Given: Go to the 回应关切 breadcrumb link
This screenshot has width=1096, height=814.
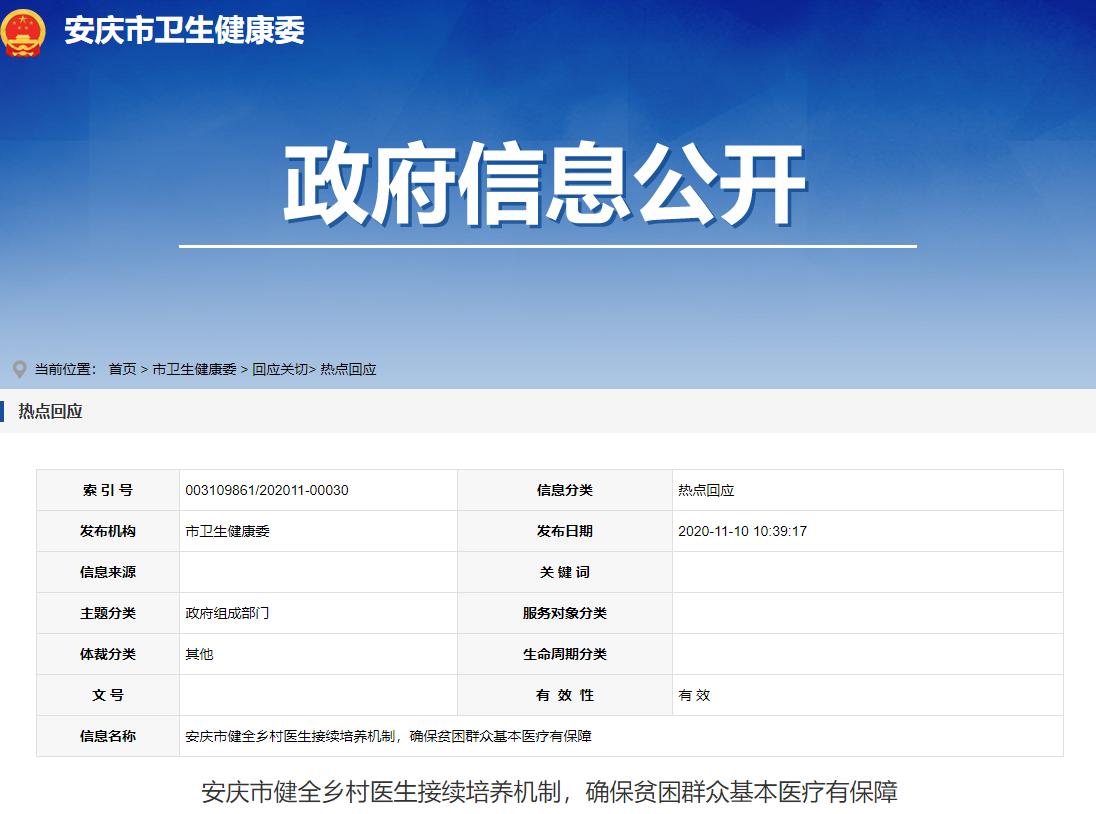Looking at the screenshot, I should click(280, 369).
